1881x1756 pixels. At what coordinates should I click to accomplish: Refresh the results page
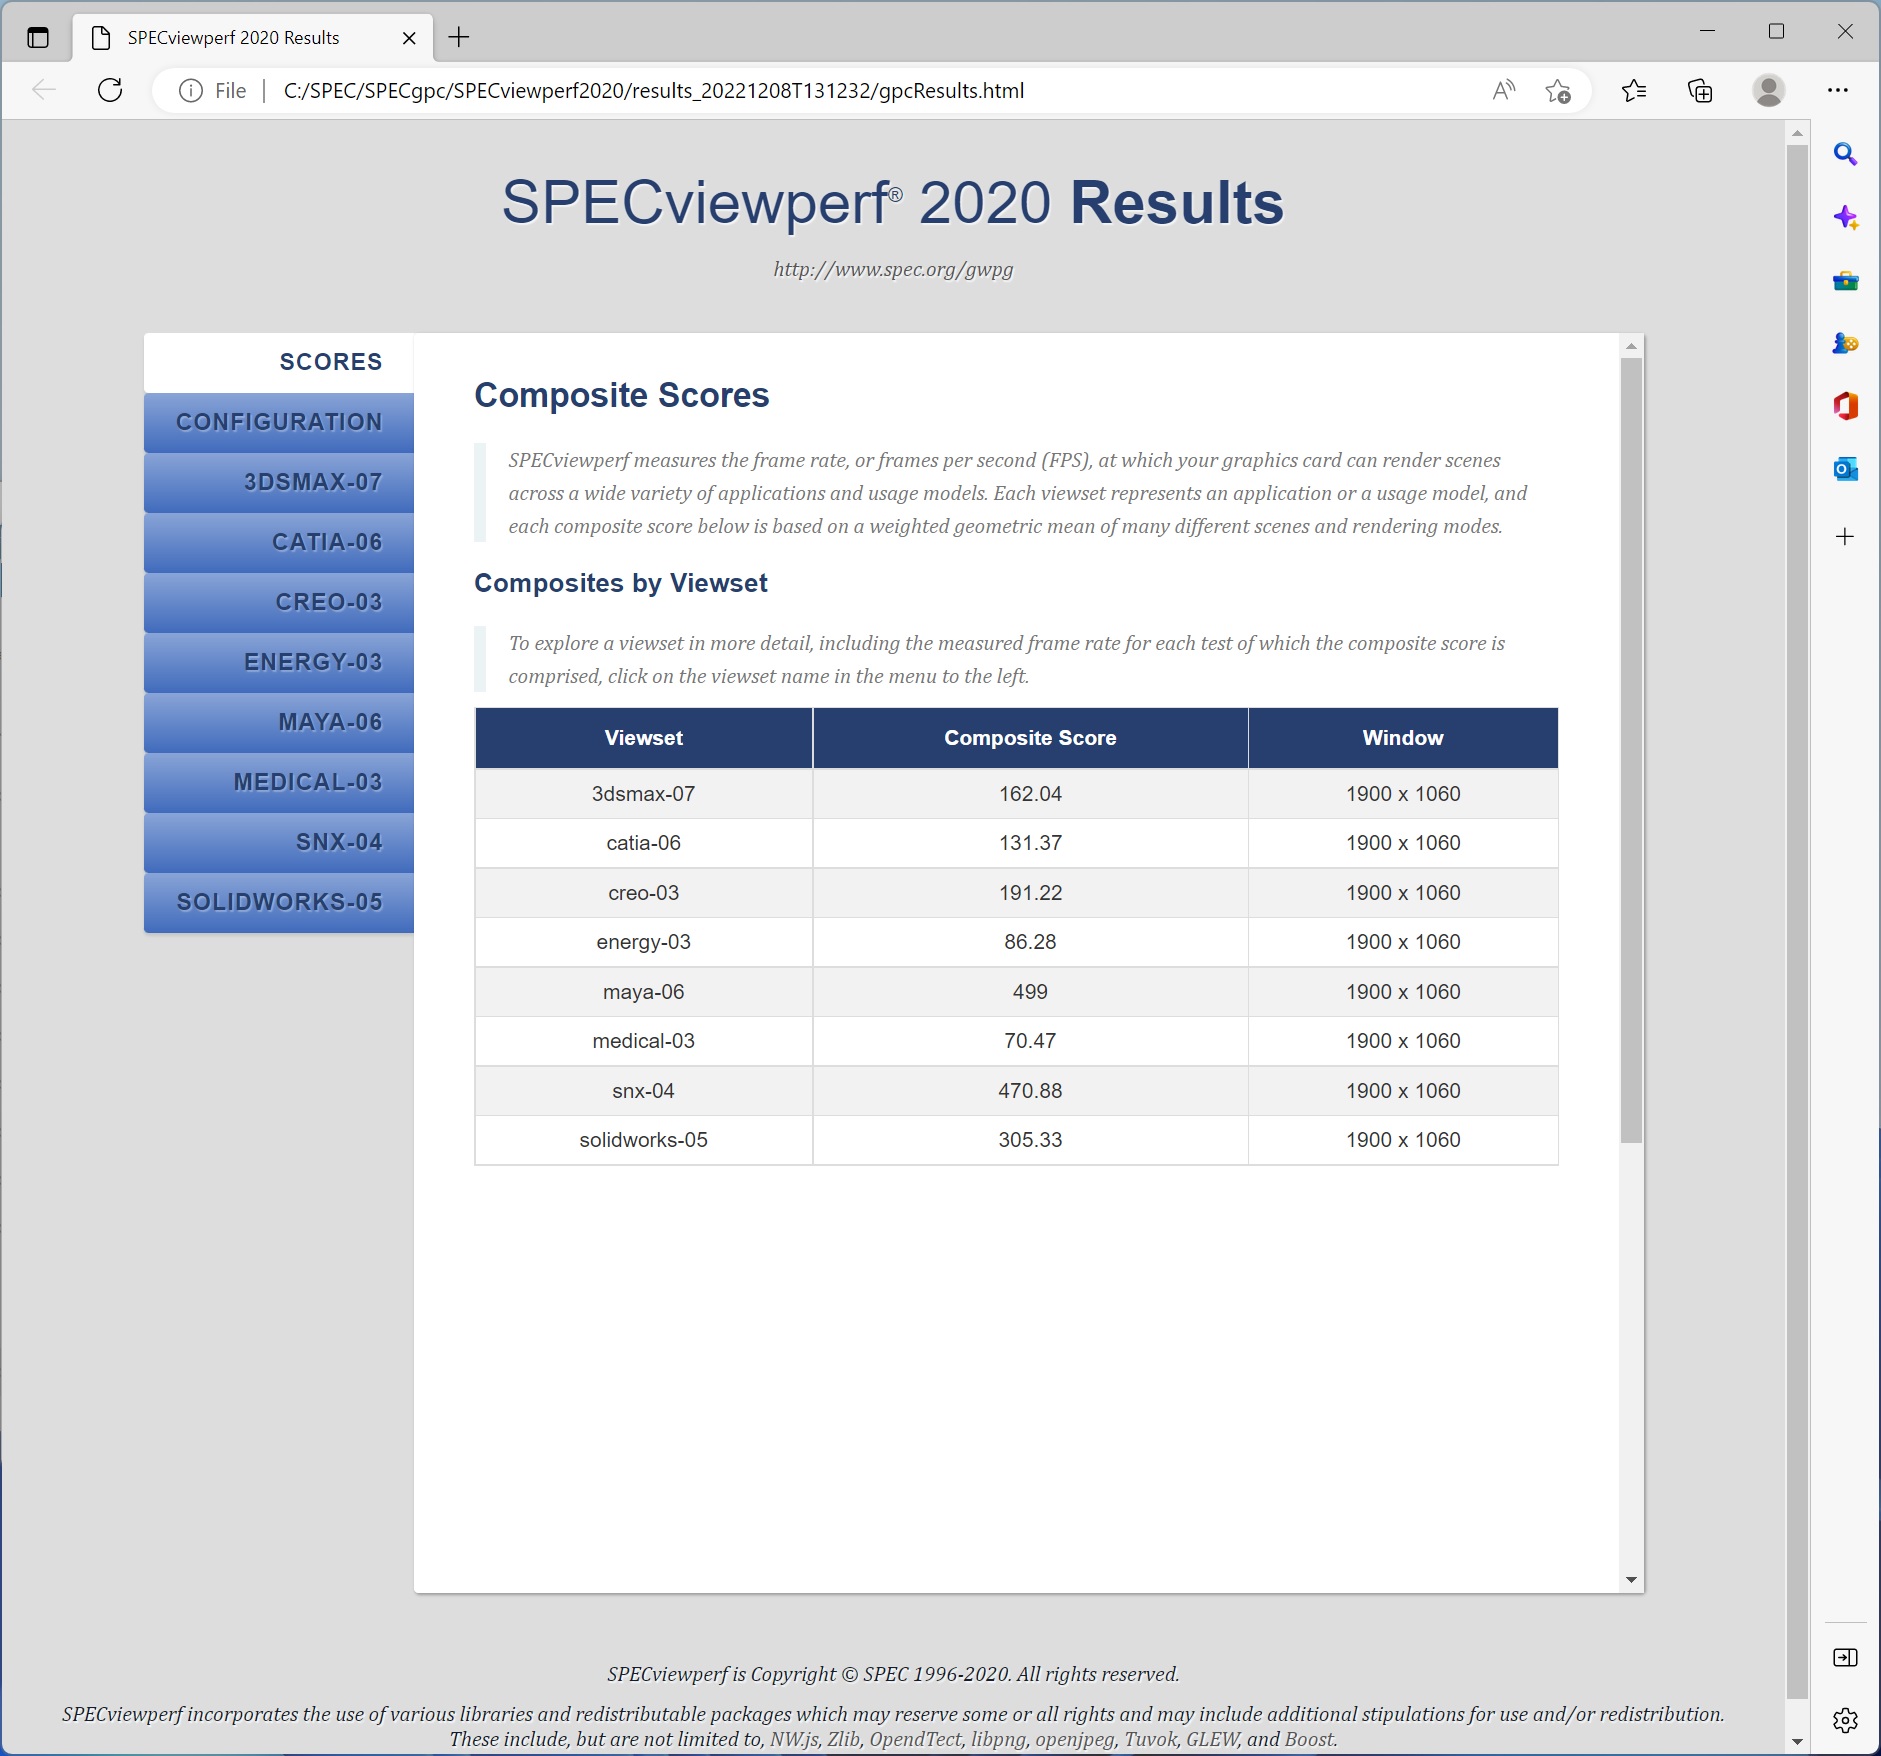(x=110, y=91)
